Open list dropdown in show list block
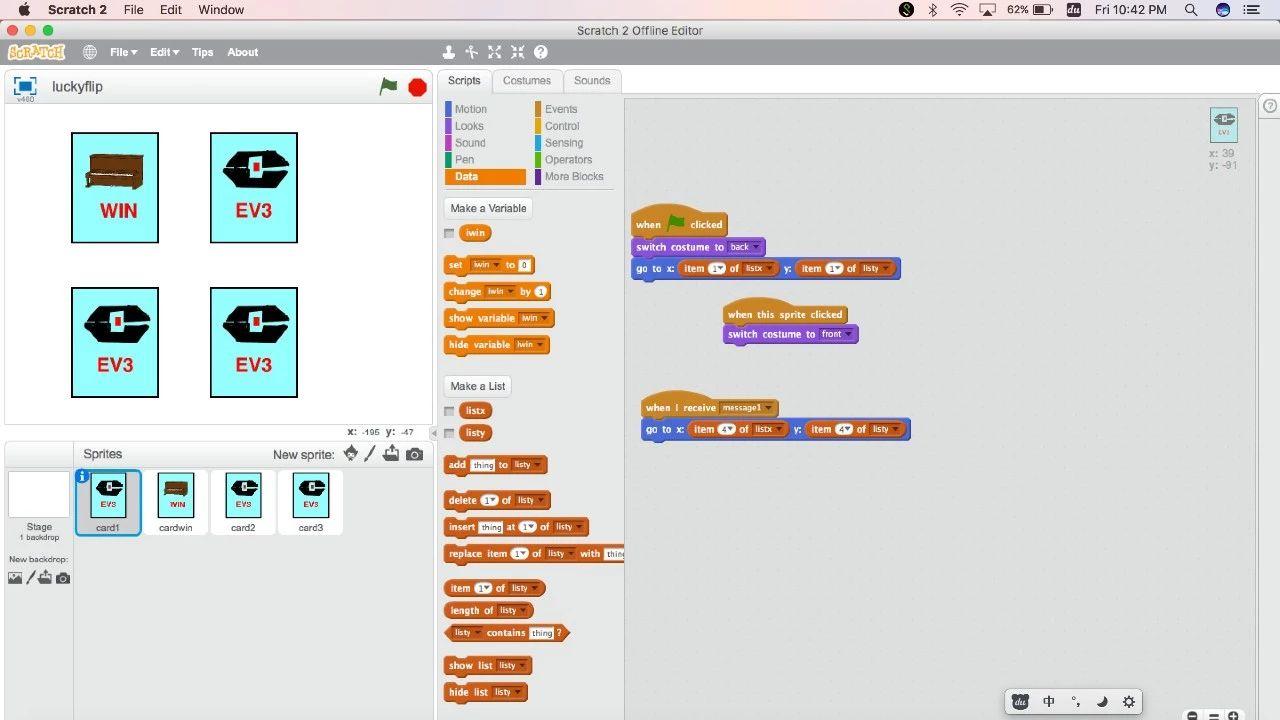 (512, 666)
